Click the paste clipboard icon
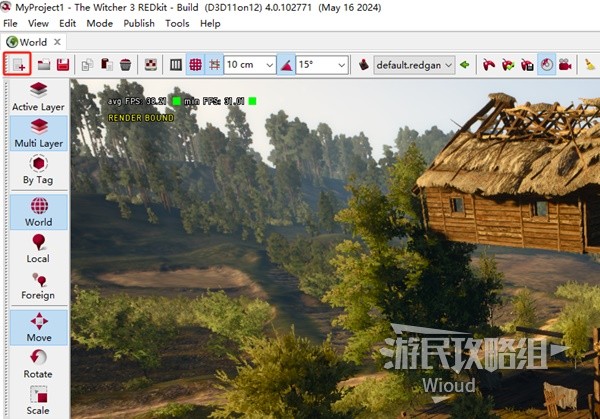The height and width of the screenshot is (419, 600). click(106, 64)
